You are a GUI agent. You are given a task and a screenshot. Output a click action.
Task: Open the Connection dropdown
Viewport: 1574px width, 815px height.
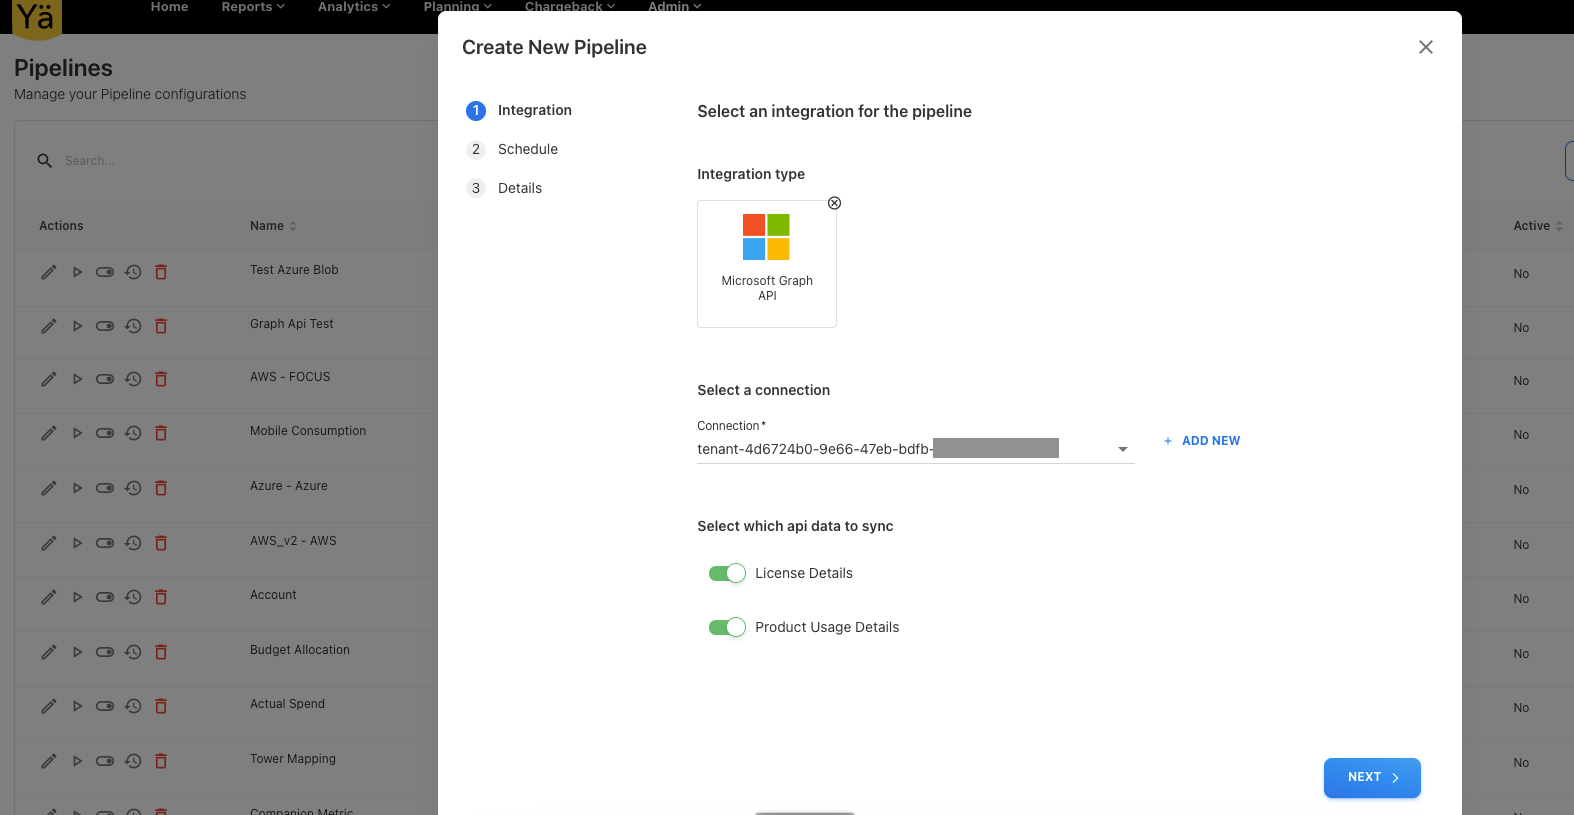pyautogui.click(x=1122, y=449)
